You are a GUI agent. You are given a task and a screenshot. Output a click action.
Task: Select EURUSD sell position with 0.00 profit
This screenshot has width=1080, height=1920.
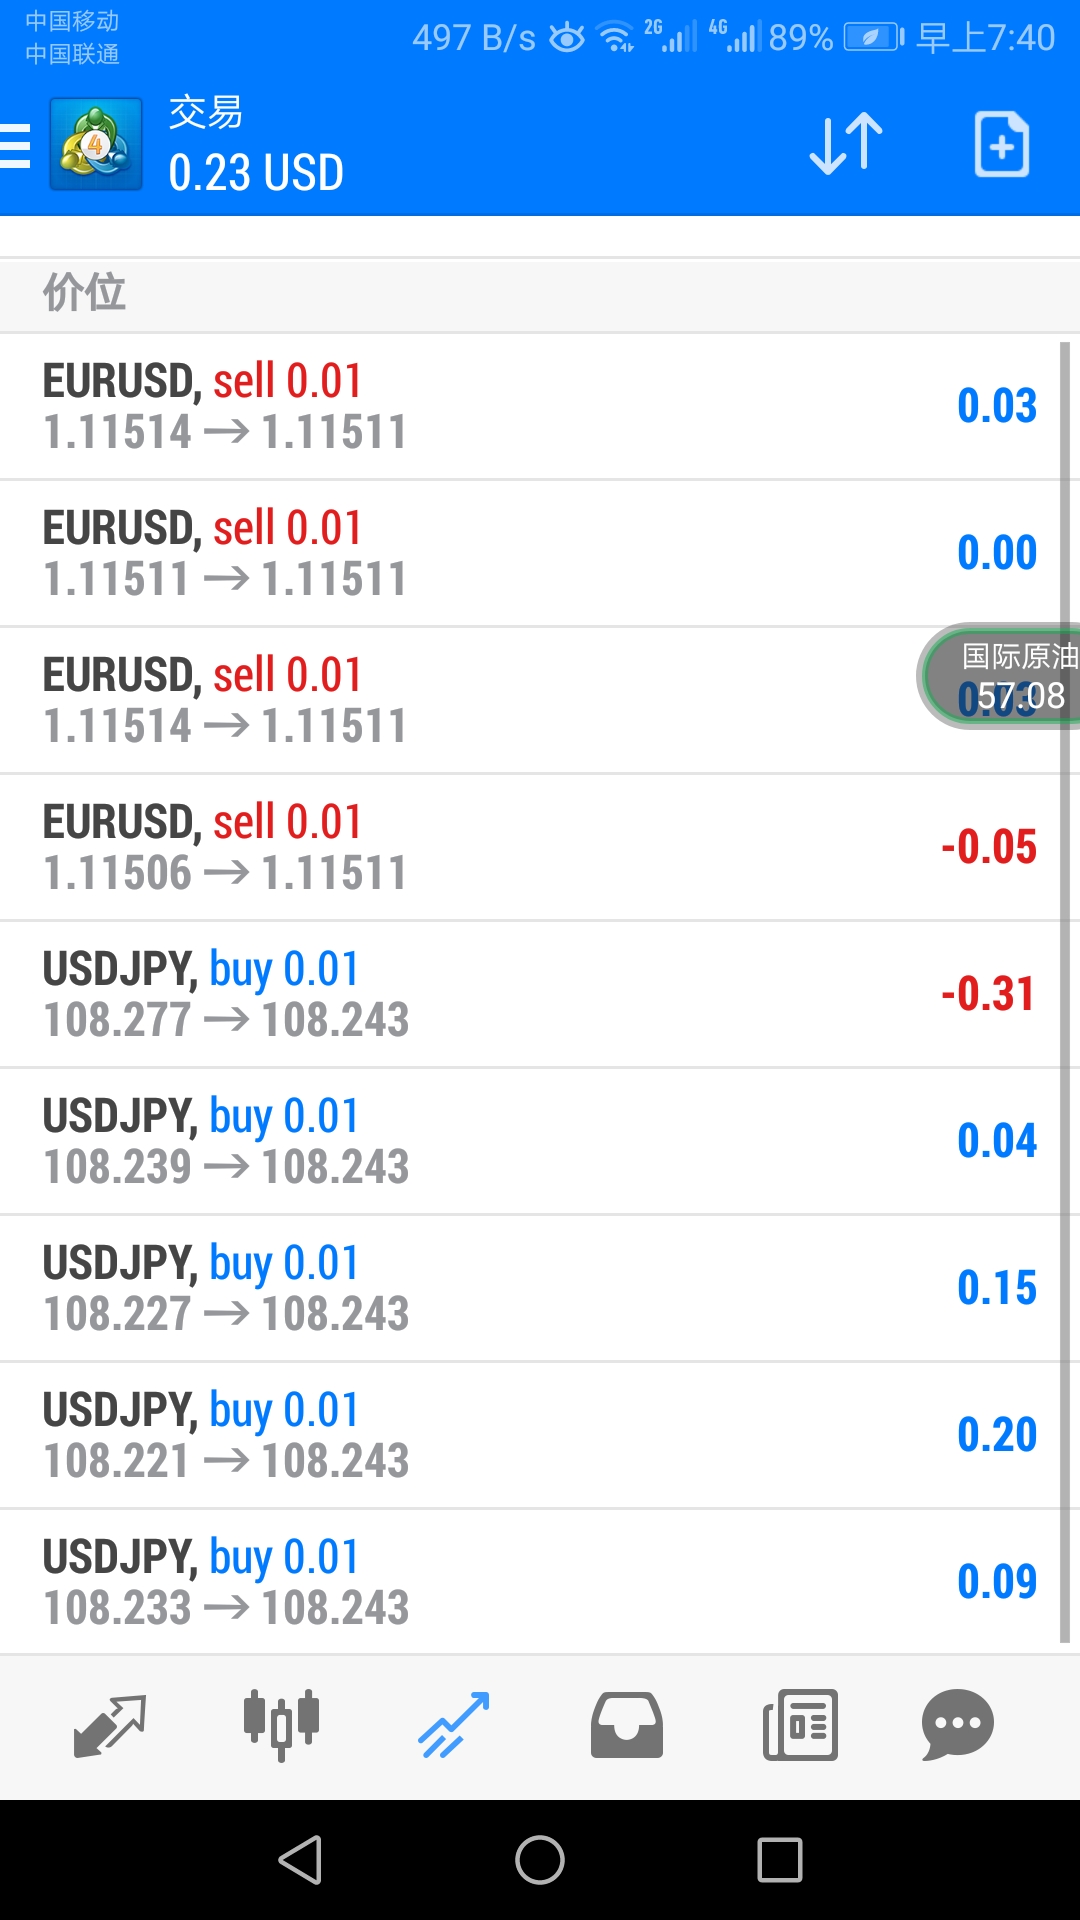(530, 553)
